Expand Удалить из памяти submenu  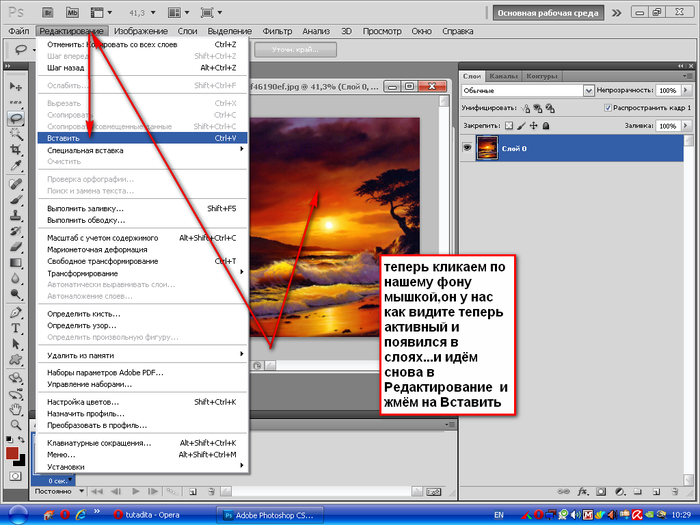(x=143, y=355)
